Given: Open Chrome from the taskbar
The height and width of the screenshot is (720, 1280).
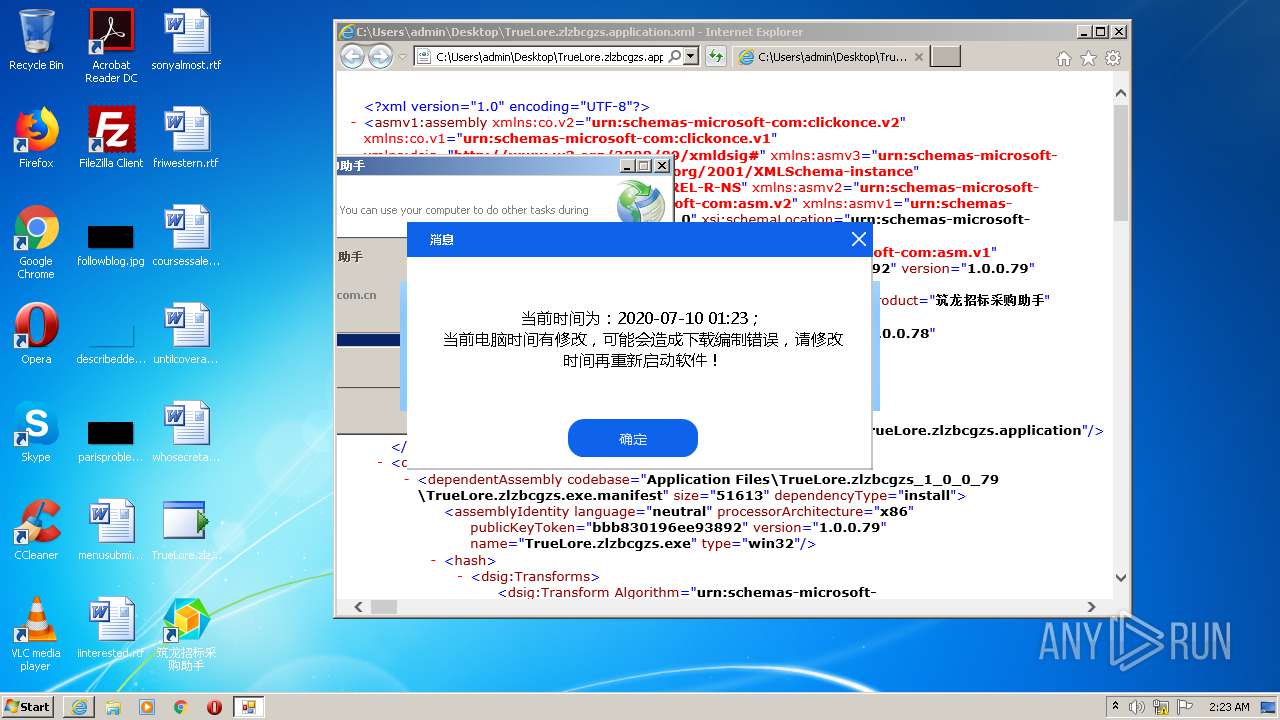Looking at the screenshot, I should (180, 706).
